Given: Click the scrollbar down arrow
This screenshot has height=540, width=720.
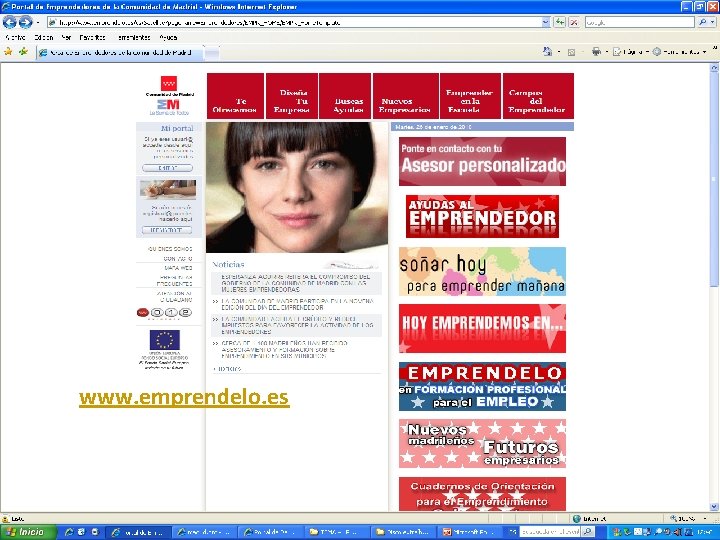Looking at the screenshot, I should 714,507.
